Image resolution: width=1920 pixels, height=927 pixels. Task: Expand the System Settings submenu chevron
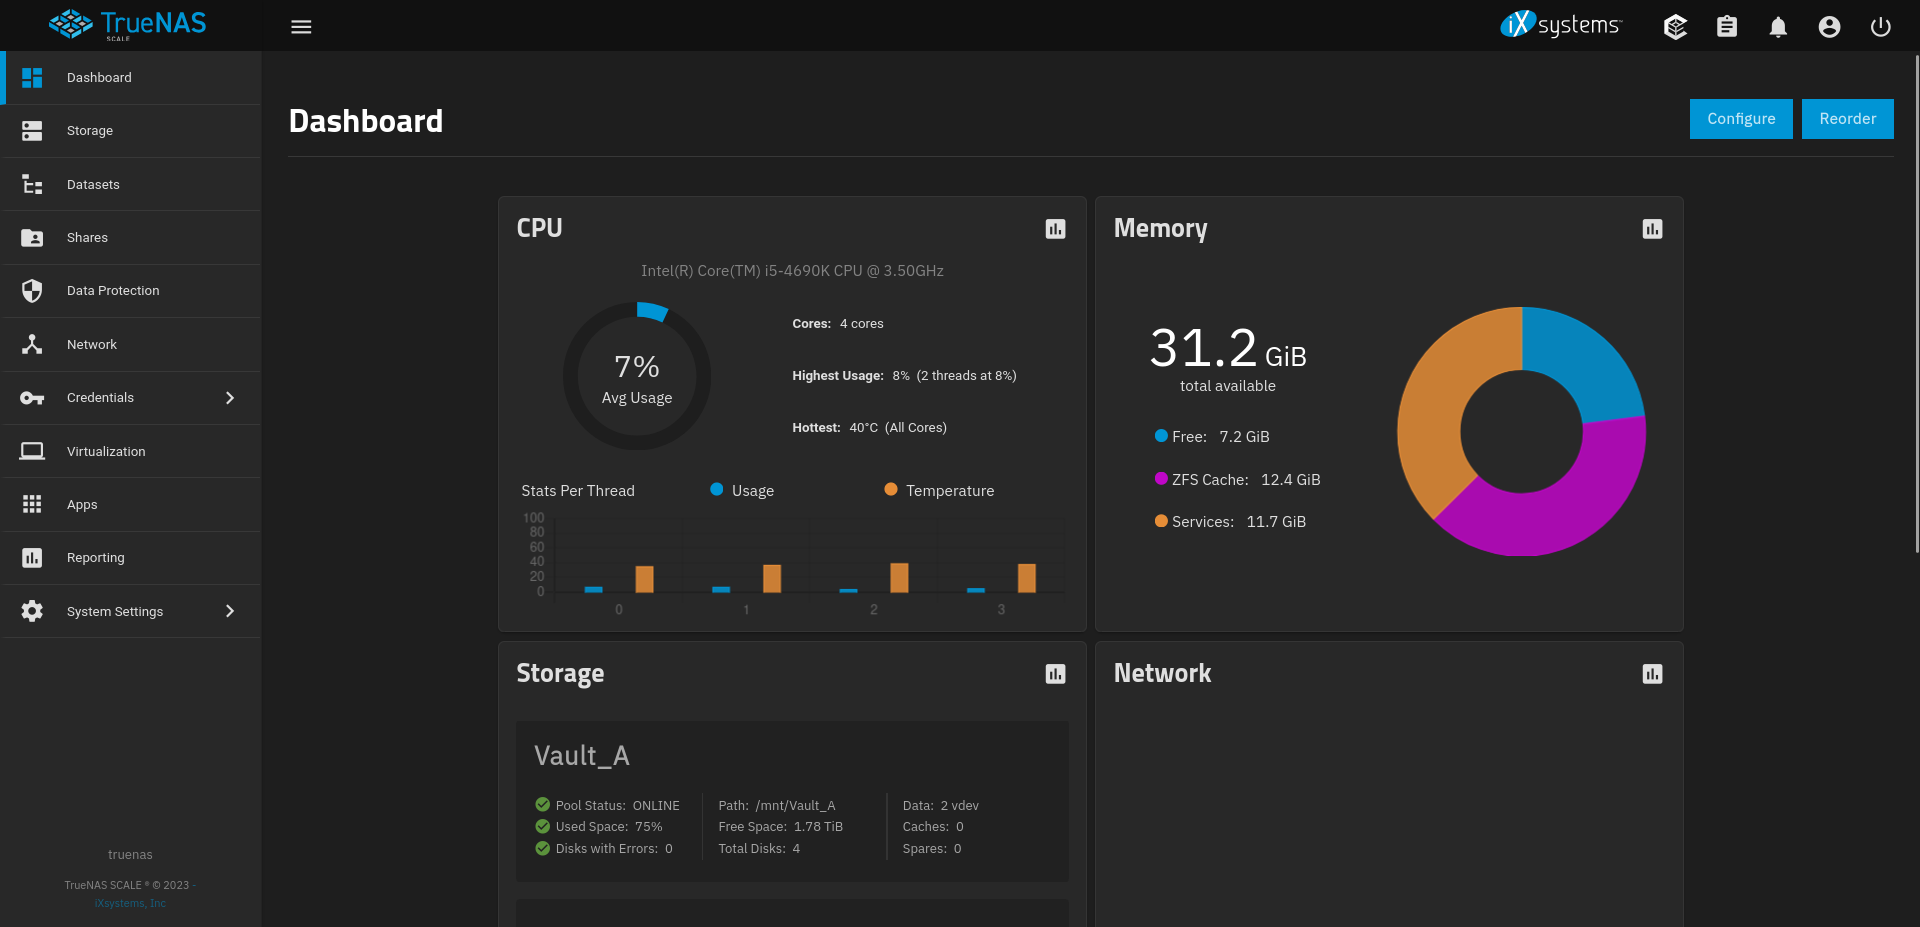[230, 611]
